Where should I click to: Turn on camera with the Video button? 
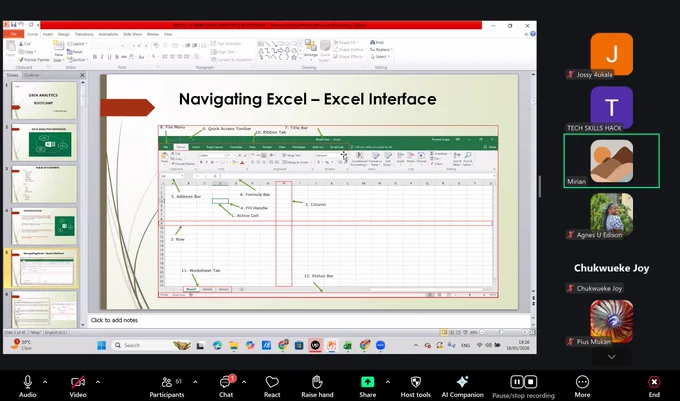coord(78,386)
